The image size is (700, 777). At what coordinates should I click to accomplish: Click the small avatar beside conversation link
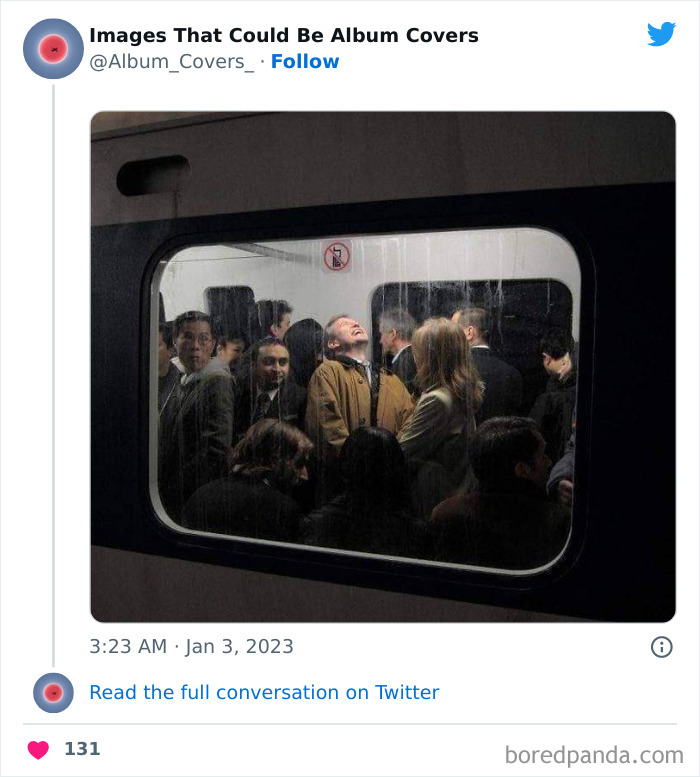pyautogui.click(x=53, y=692)
